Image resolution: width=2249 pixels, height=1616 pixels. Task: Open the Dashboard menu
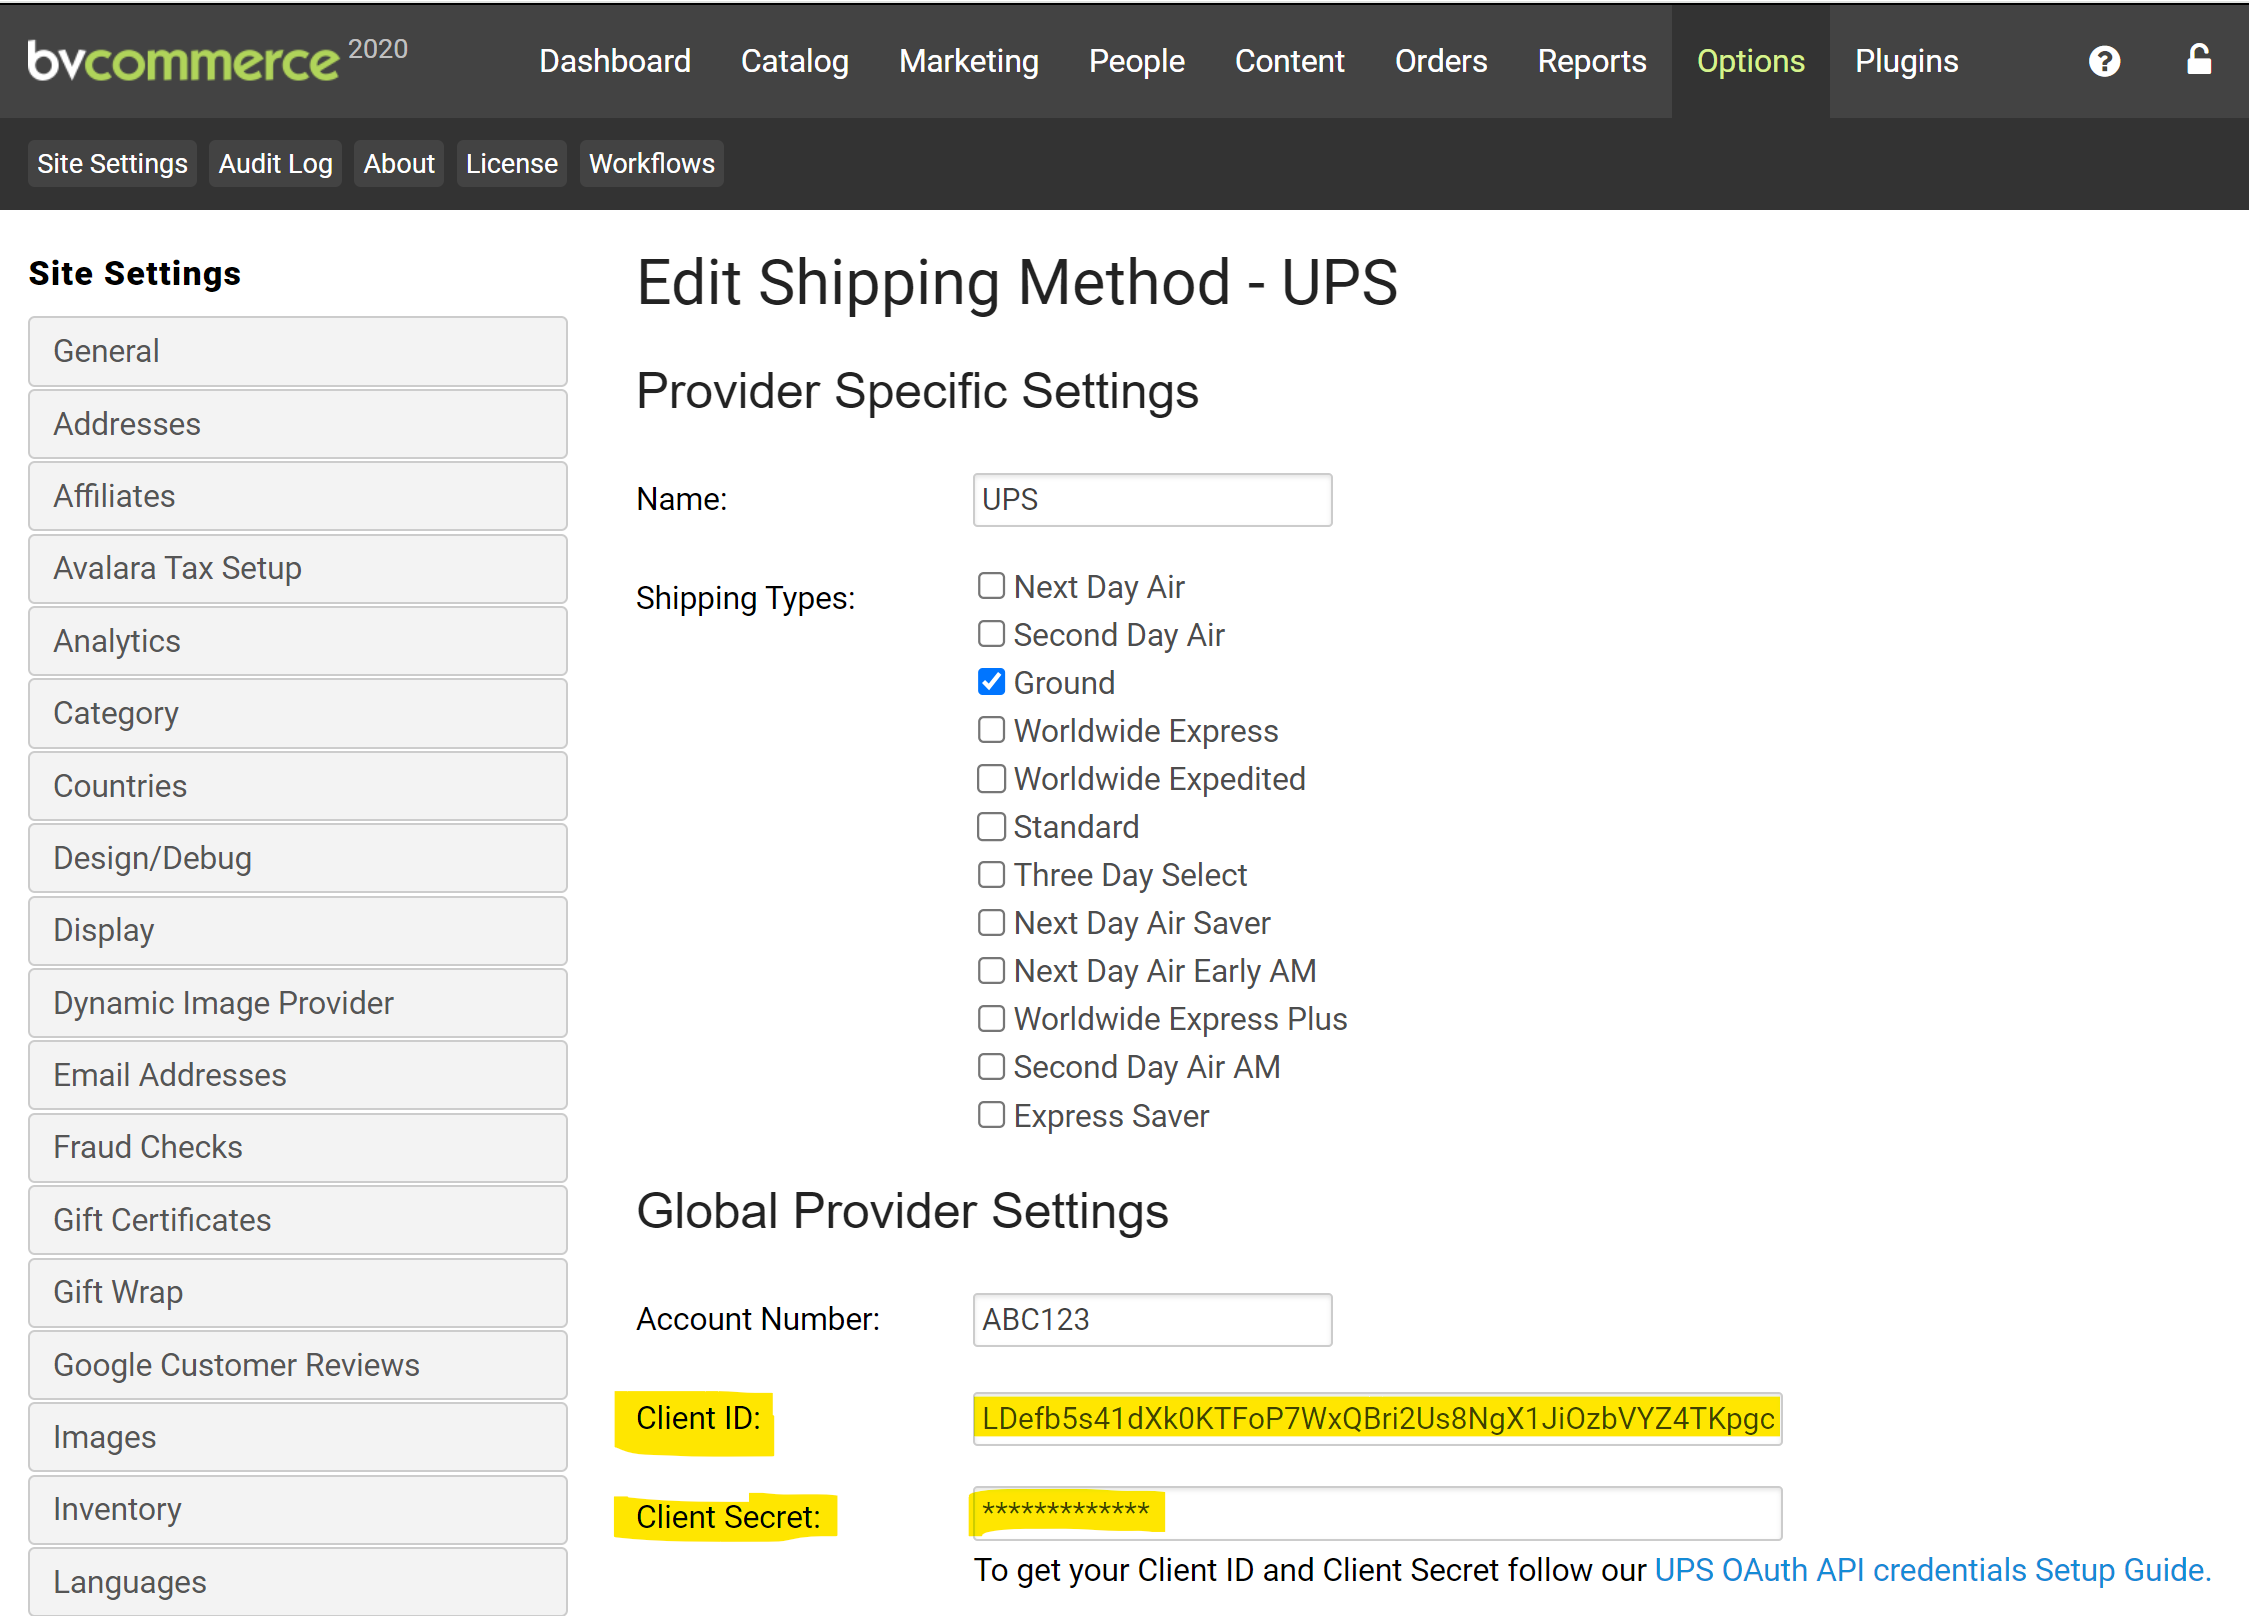614,62
